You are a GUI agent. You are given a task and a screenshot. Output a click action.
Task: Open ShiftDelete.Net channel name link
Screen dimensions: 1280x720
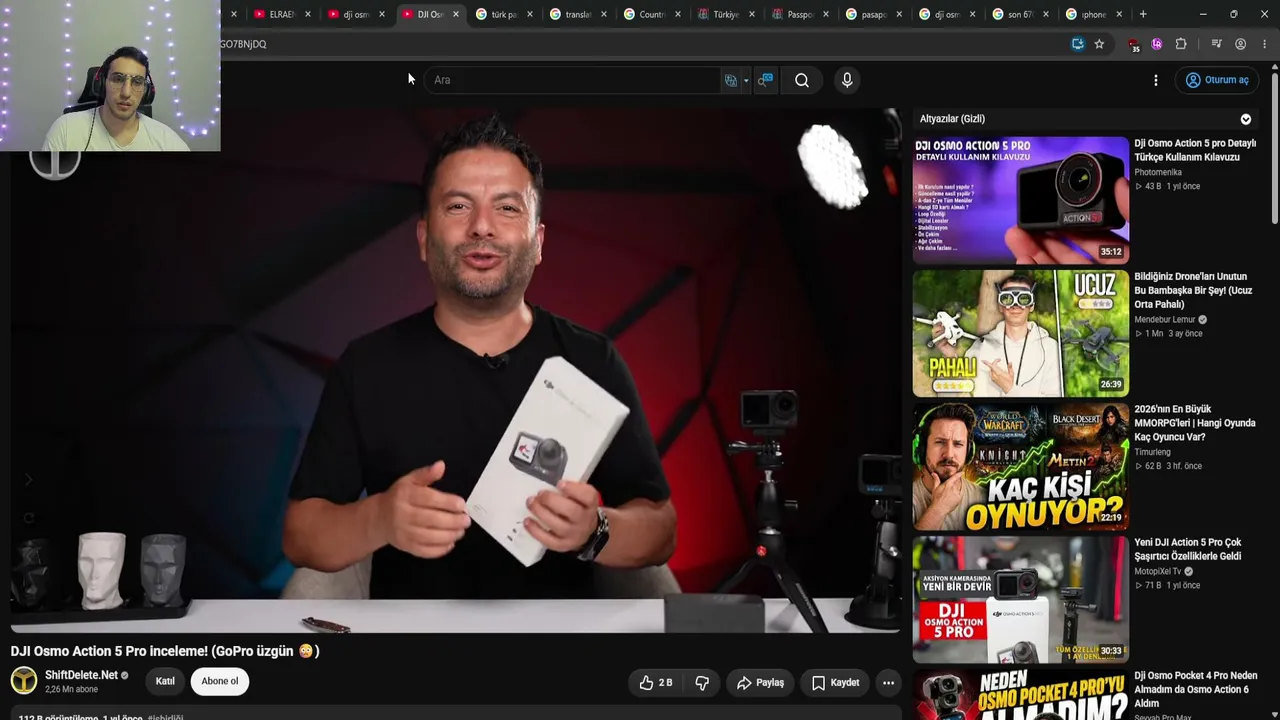81,675
